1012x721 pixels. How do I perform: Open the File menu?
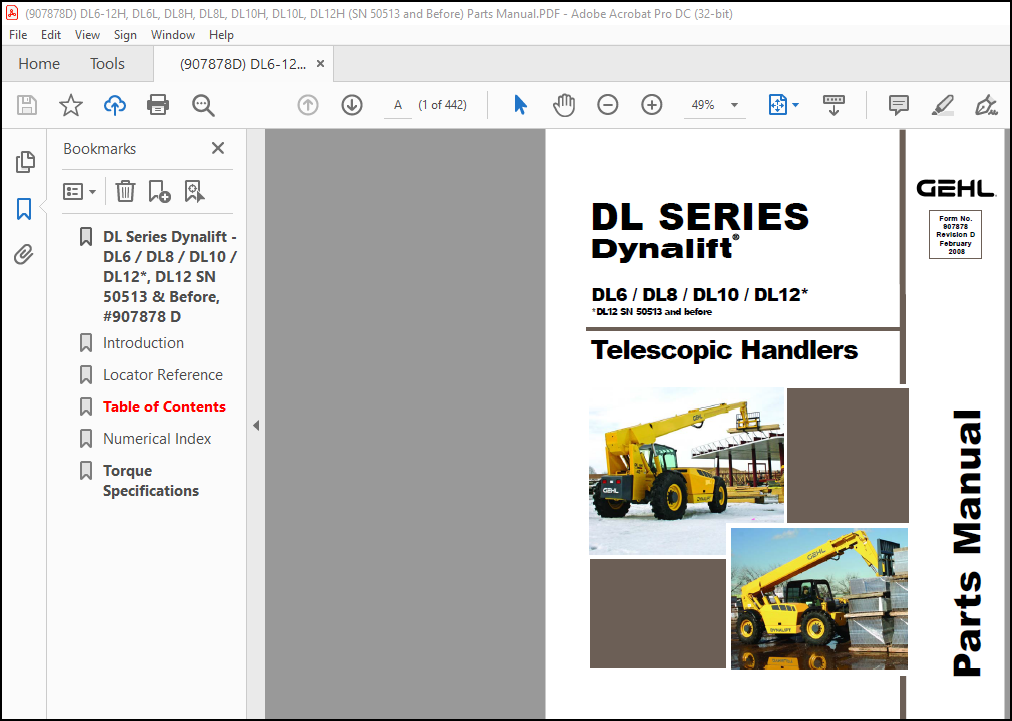pyautogui.click(x=18, y=35)
